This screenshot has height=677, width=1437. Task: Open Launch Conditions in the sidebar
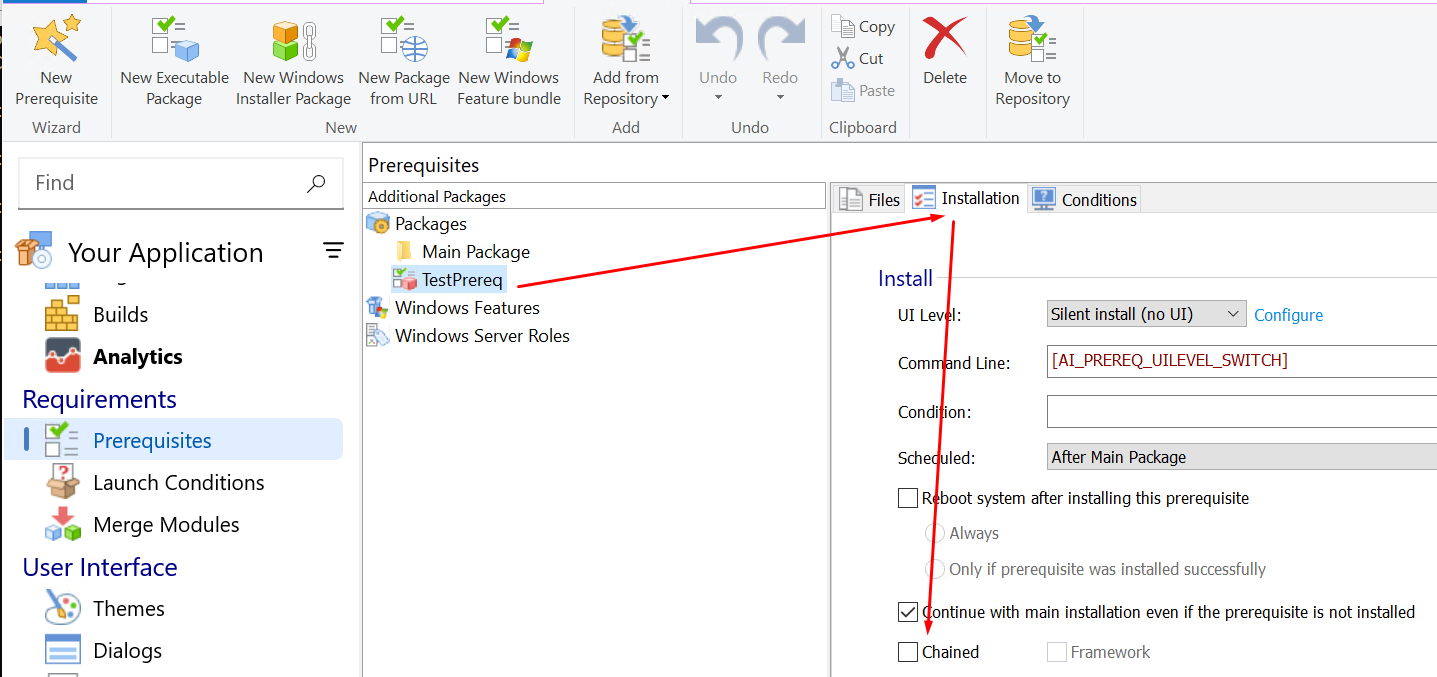click(x=178, y=483)
